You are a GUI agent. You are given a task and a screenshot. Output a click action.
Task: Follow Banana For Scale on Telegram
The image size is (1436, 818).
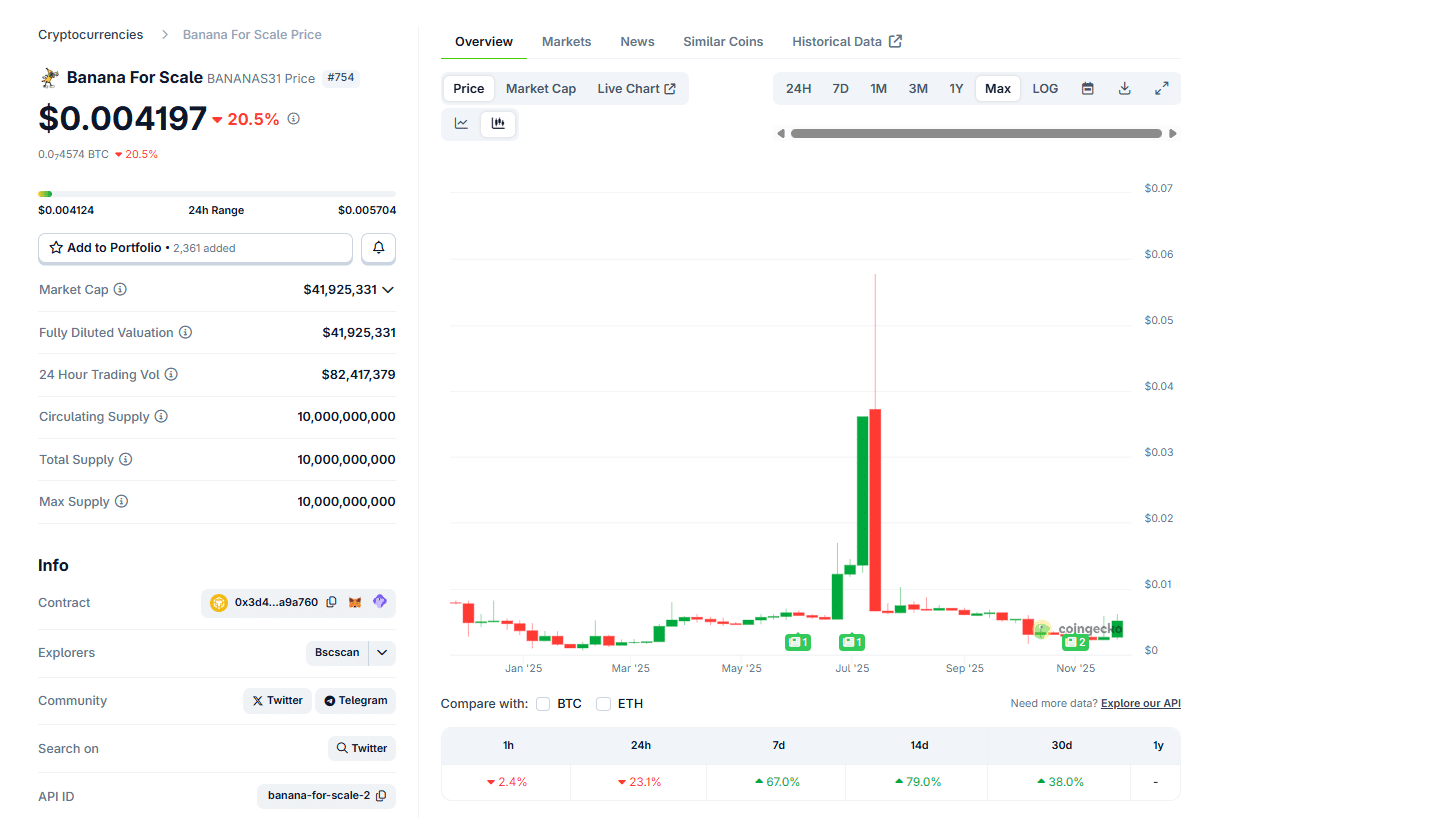355,700
